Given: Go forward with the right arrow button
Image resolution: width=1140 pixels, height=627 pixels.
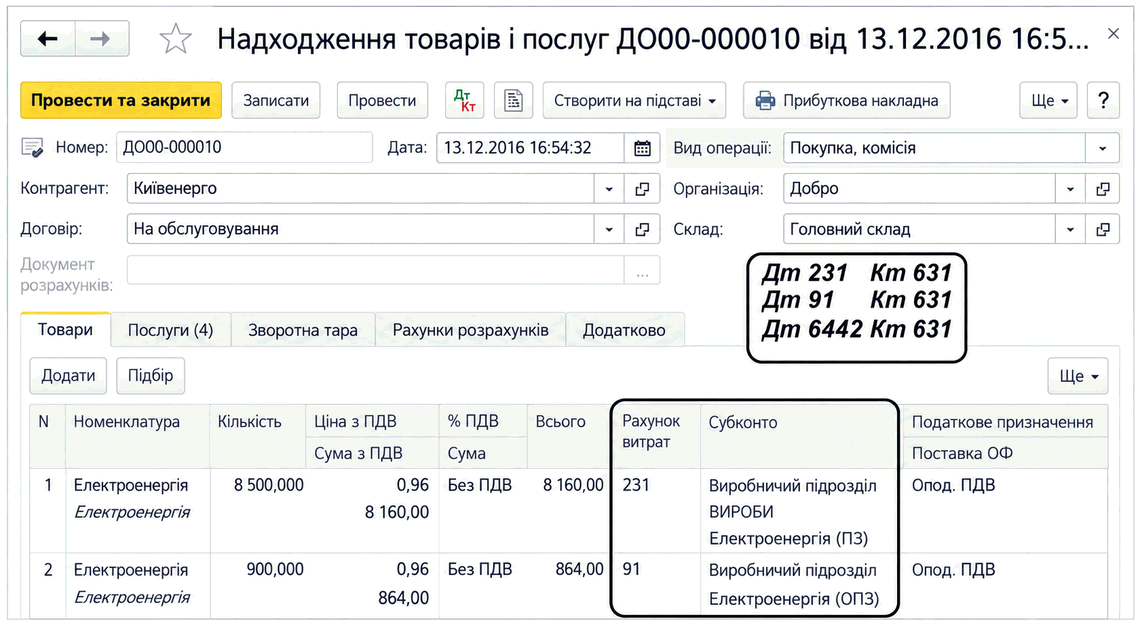Looking at the screenshot, I should 102,39.
